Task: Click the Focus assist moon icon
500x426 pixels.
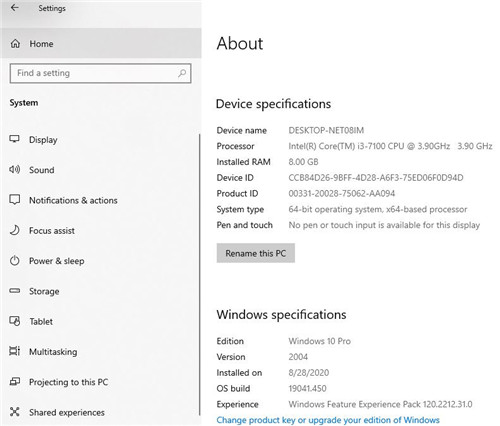Action: [x=14, y=230]
